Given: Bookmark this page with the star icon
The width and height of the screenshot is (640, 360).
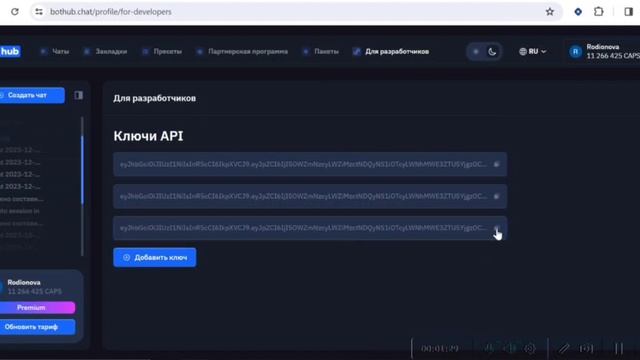Looking at the screenshot, I should point(550,12).
